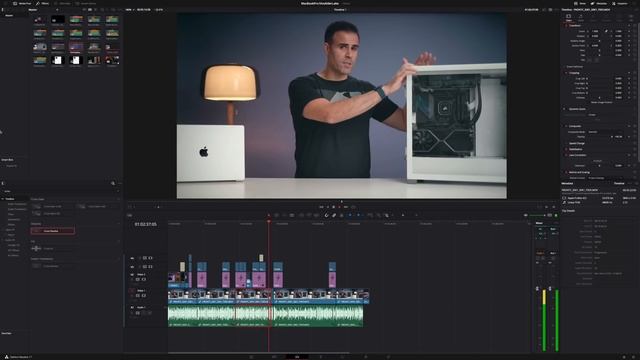Switch media pool to thumbnail view
This screenshot has height=360, width=640.
90,9
